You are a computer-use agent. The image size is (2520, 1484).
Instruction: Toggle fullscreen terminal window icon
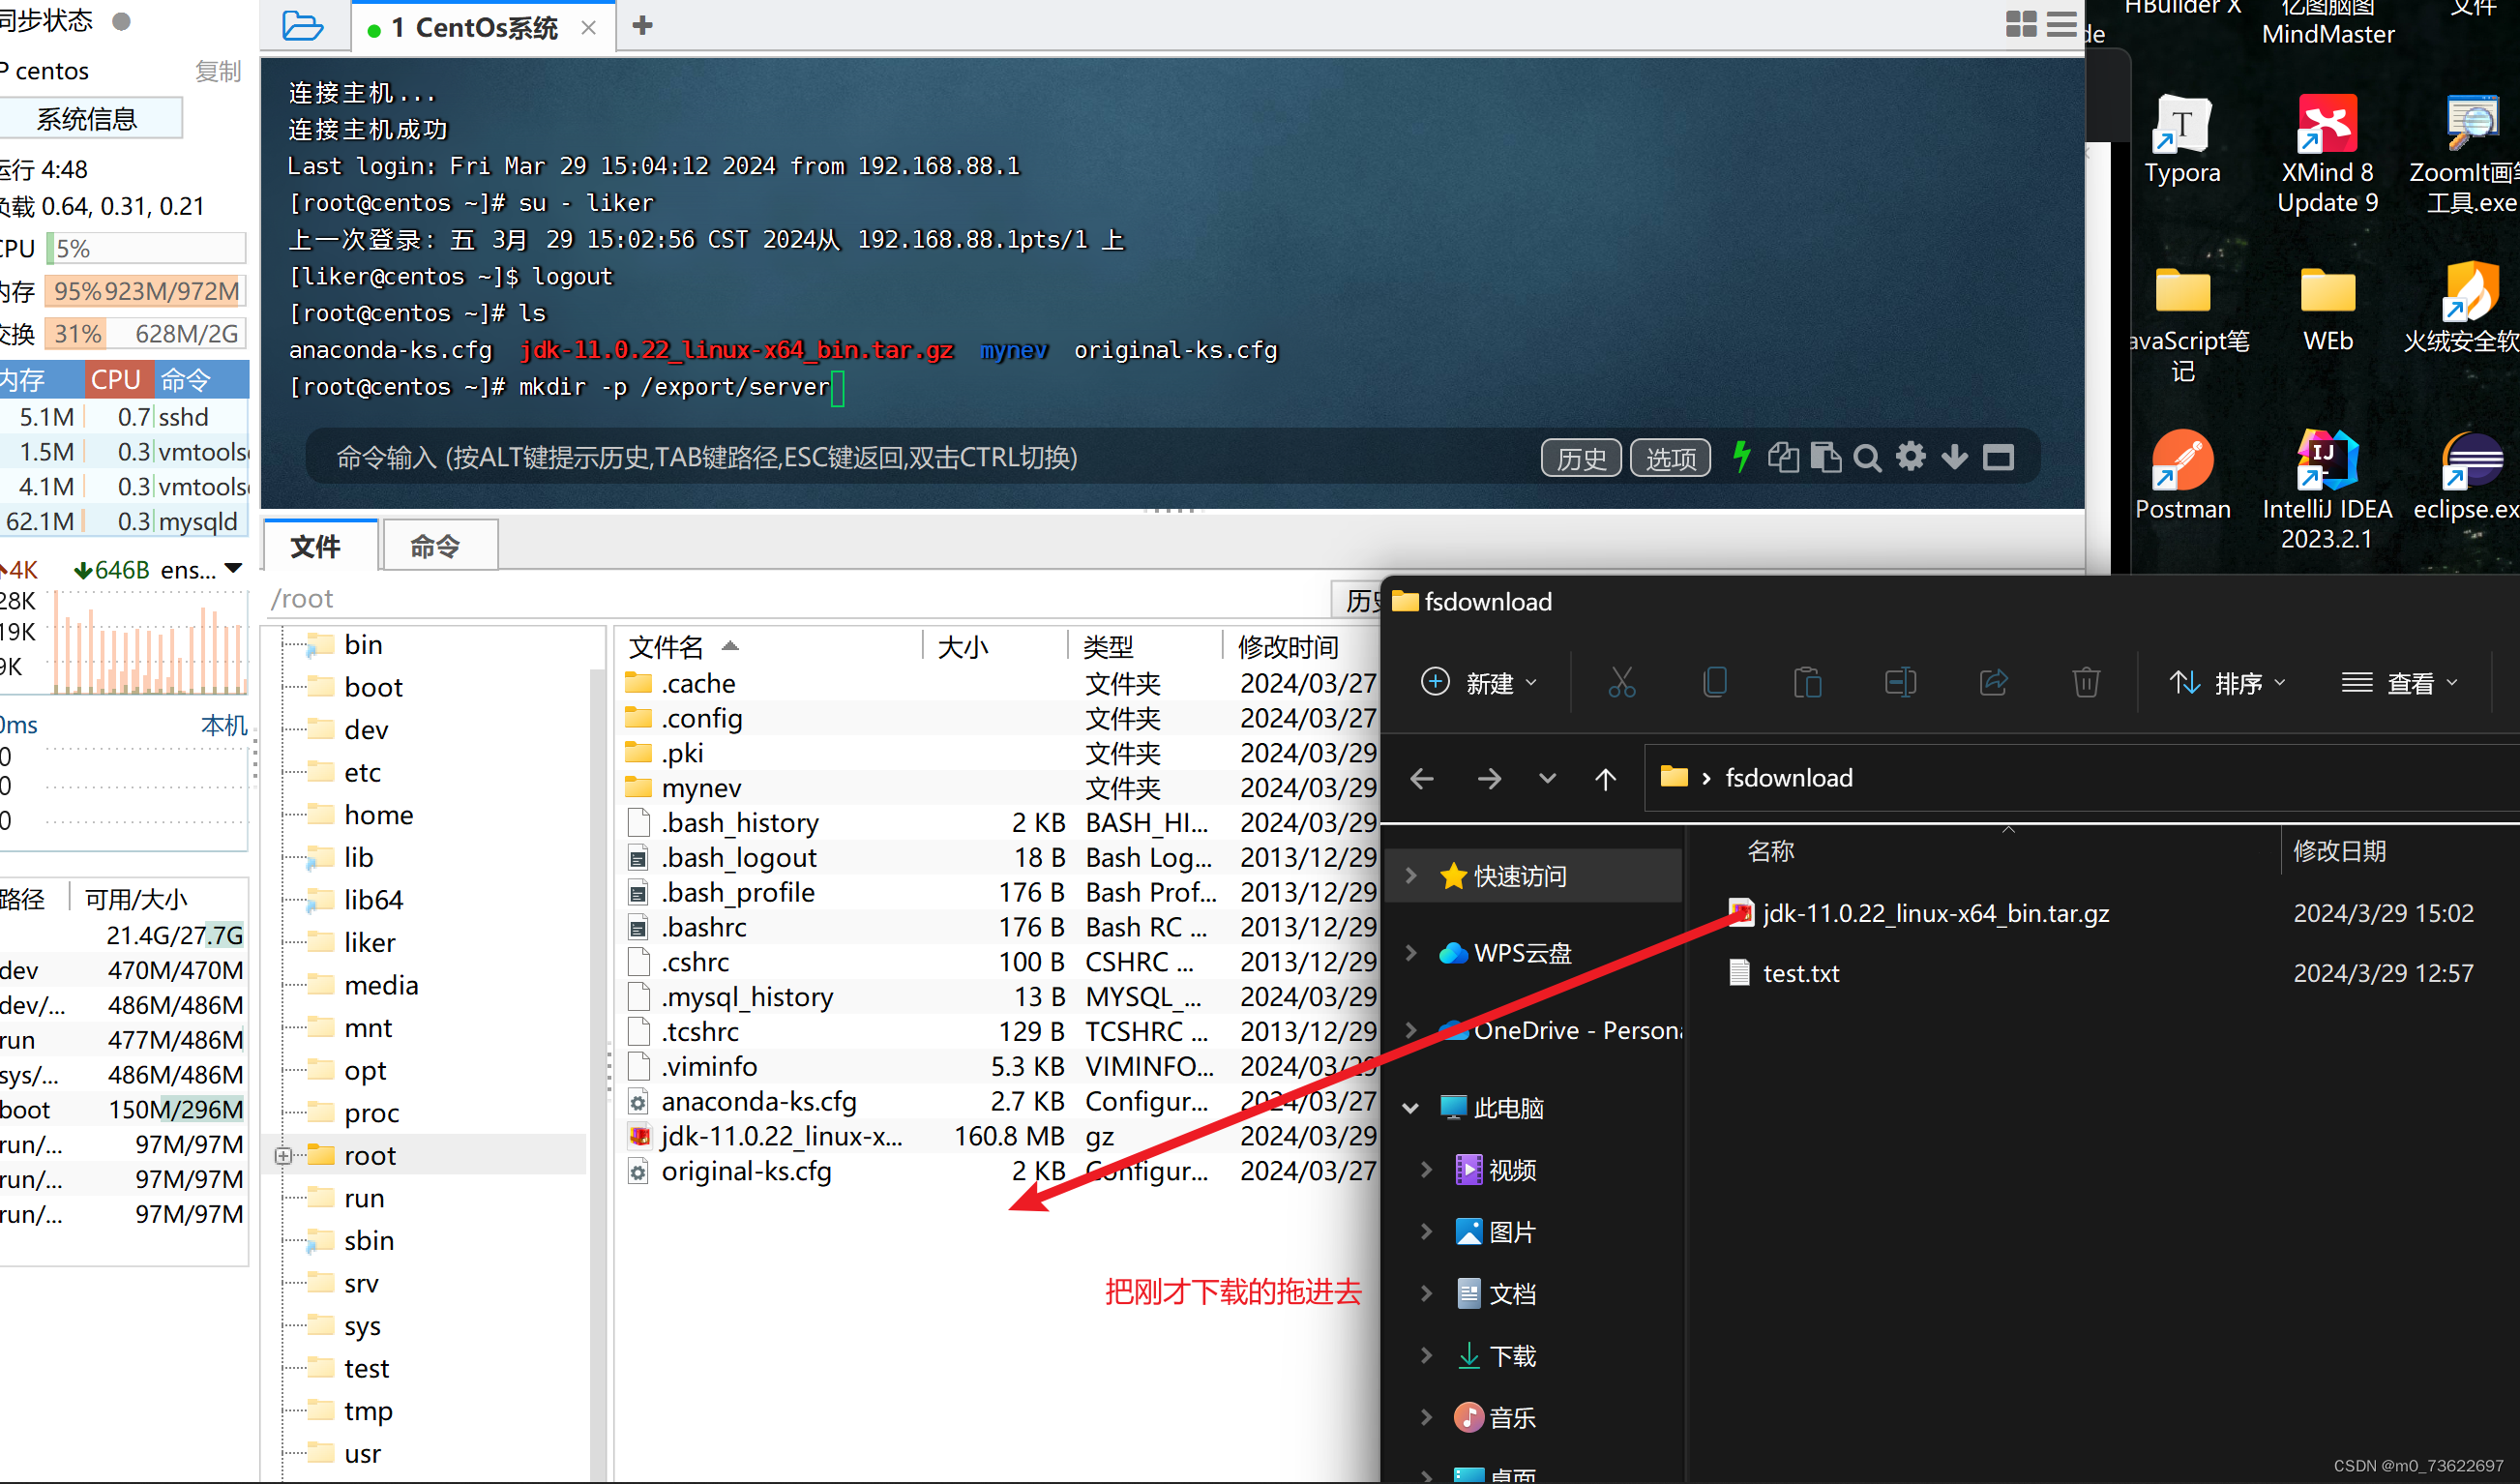1998,458
